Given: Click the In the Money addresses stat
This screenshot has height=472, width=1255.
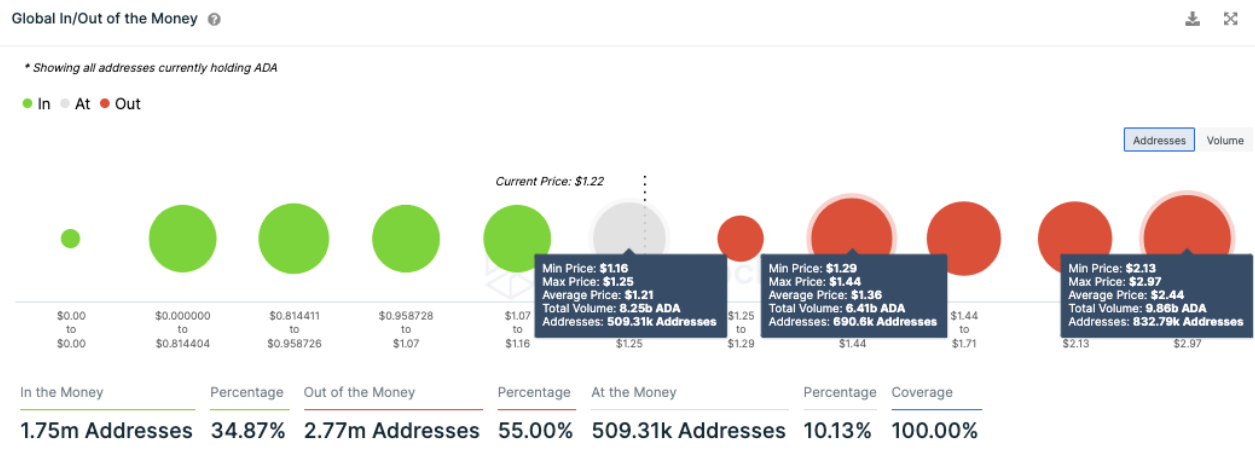Looking at the screenshot, I should tap(106, 431).
